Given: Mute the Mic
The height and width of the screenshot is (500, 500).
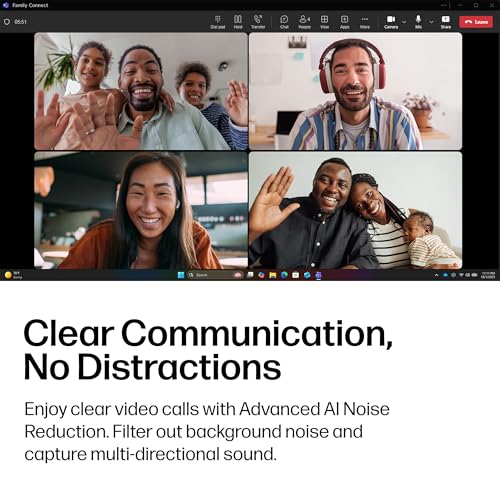Looking at the screenshot, I should 418,22.
